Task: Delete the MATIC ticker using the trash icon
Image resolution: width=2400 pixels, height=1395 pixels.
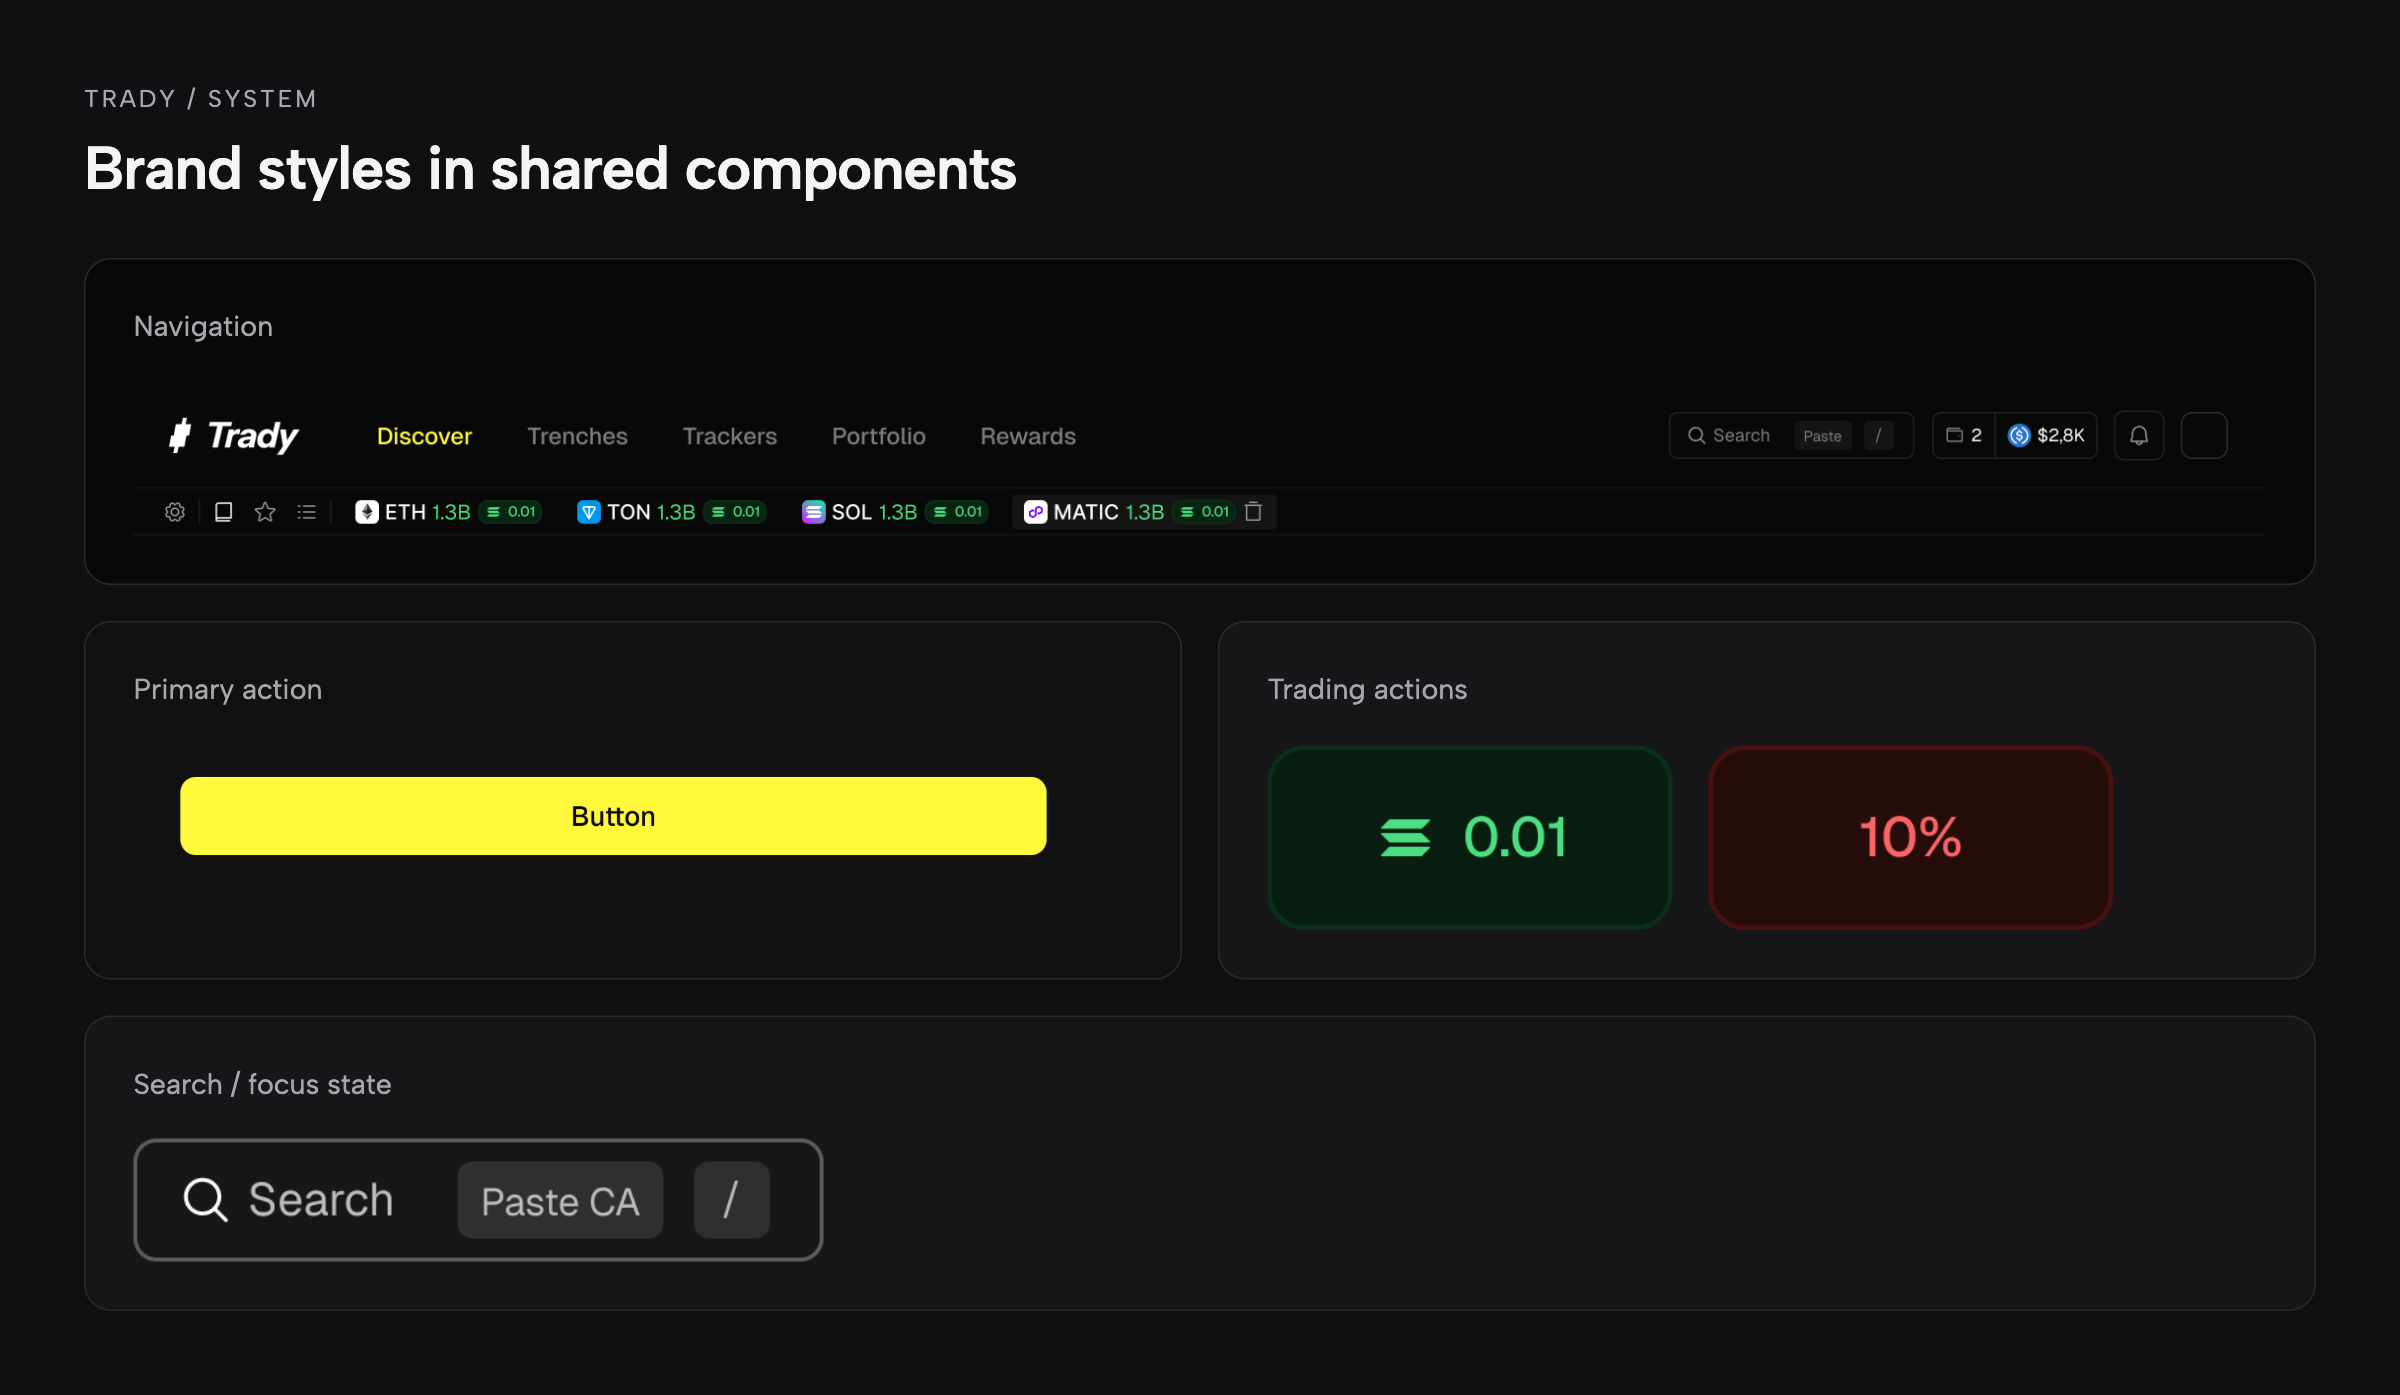Action: pyautogui.click(x=1253, y=512)
